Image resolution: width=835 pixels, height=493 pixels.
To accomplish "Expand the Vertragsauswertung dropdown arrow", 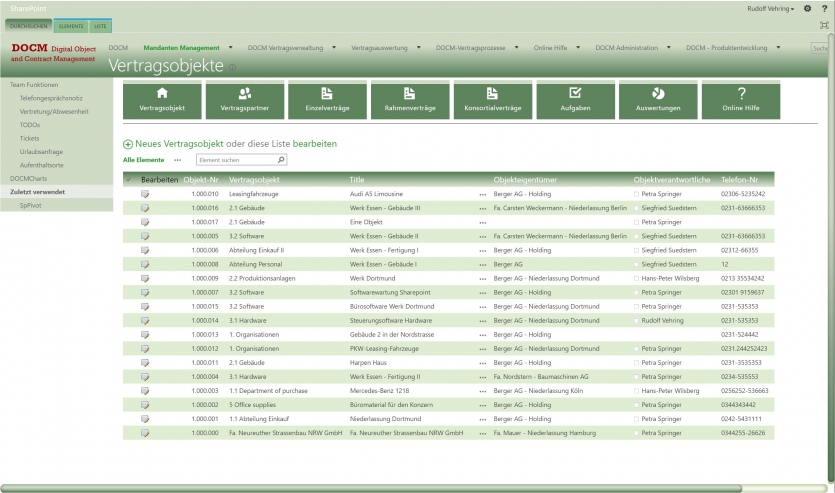I will click(x=419, y=47).
